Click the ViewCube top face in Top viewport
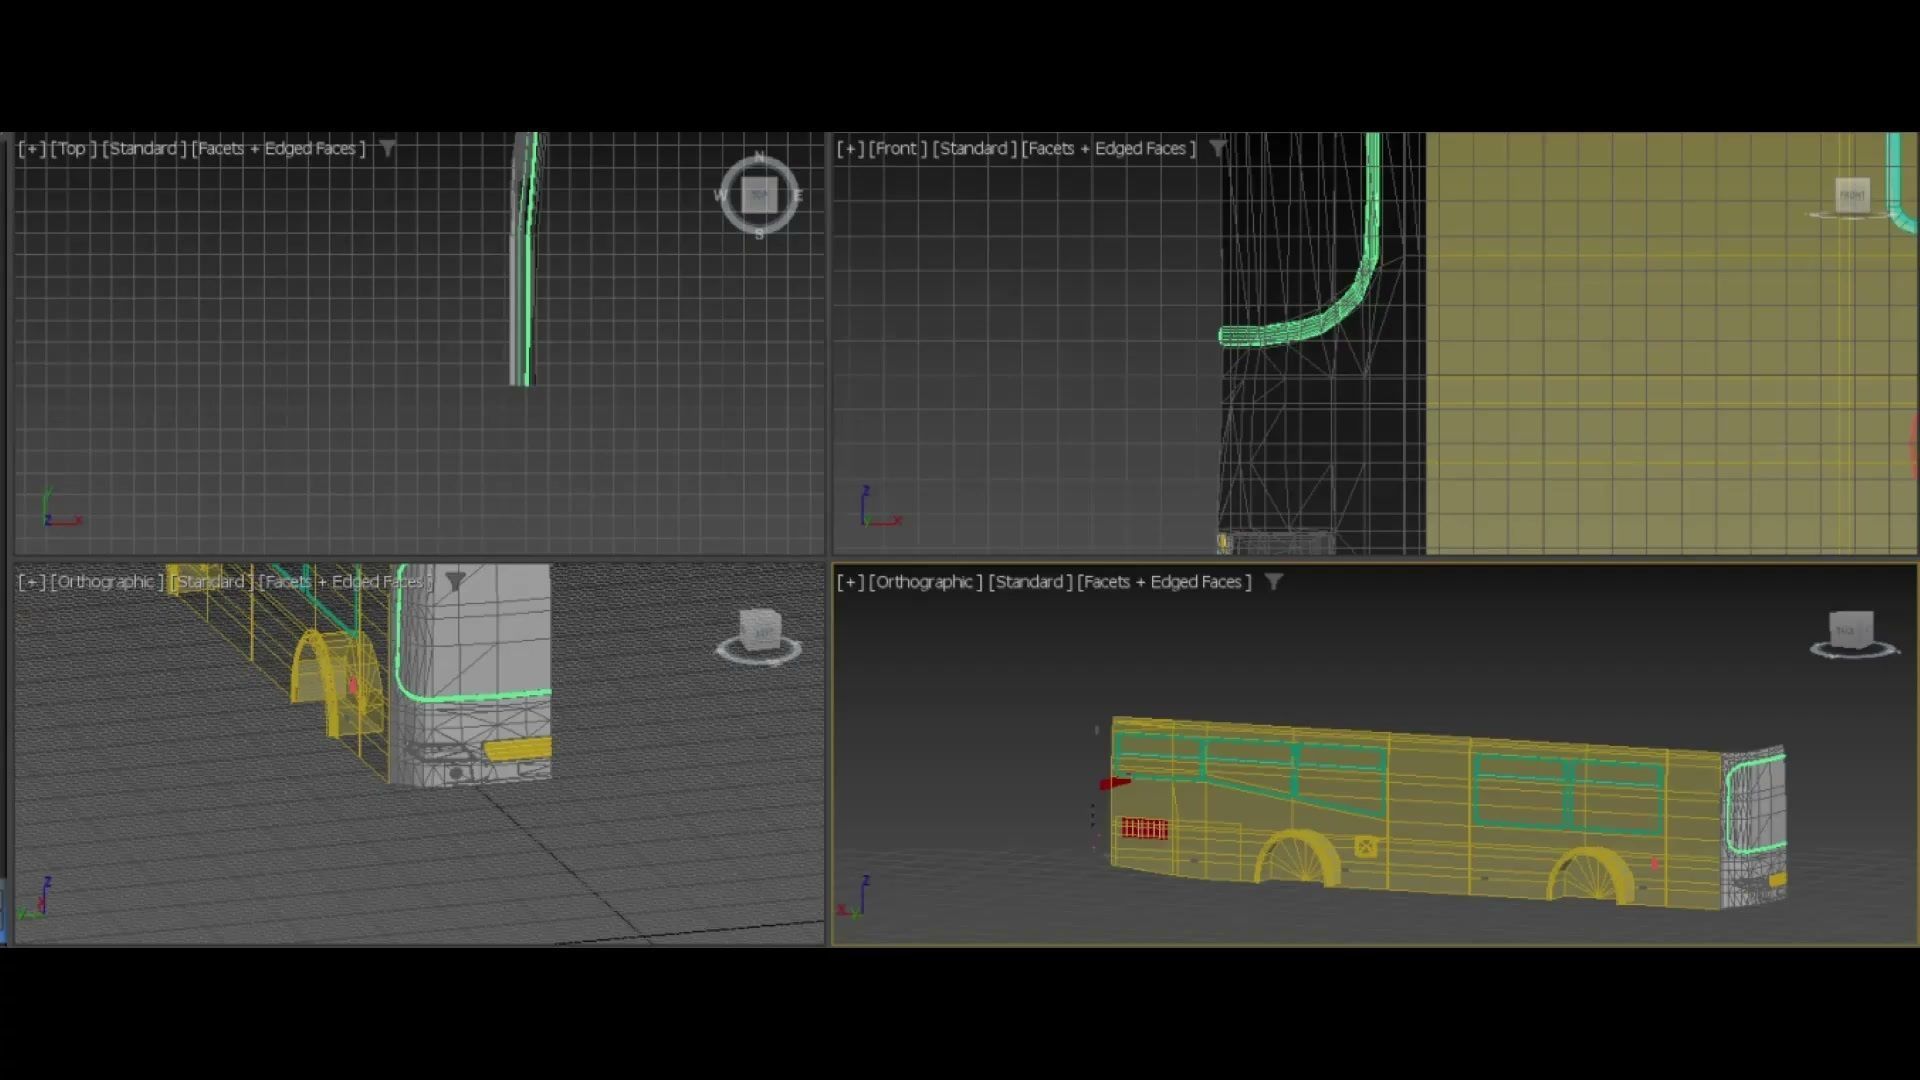 pyautogui.click(x=759, y=195)
